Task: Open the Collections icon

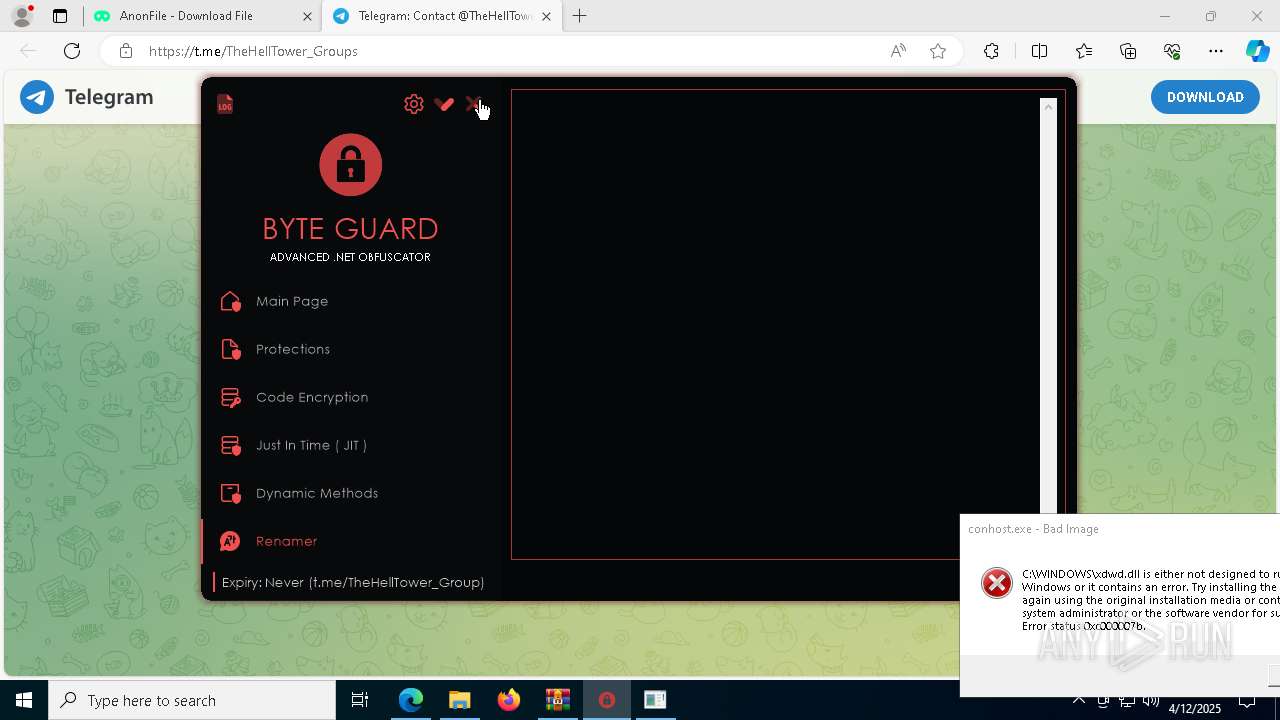Action: [1128, 51]
